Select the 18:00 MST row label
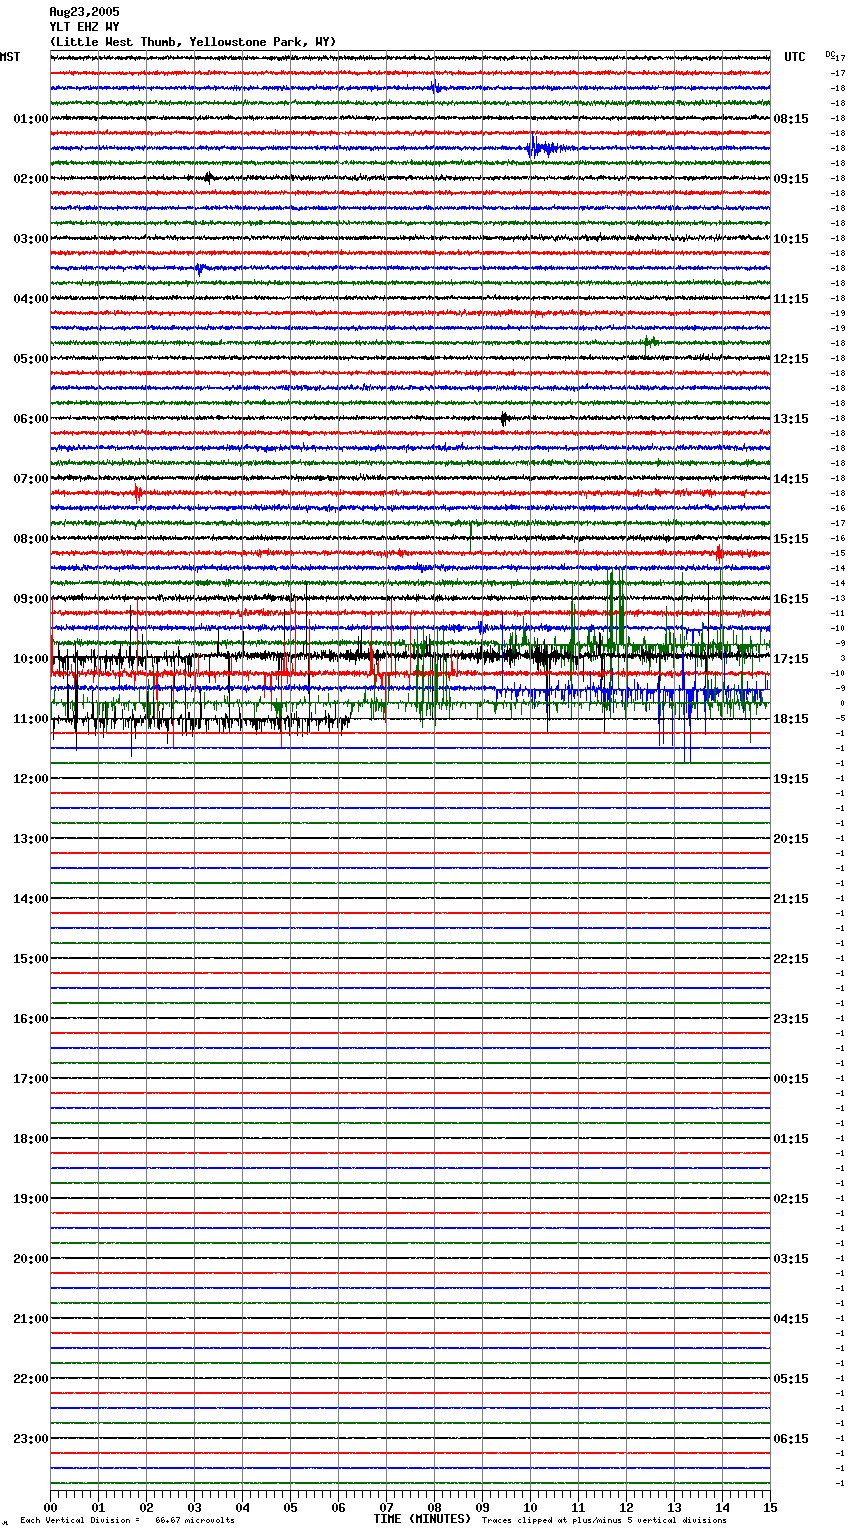 tap(31, 1139)
